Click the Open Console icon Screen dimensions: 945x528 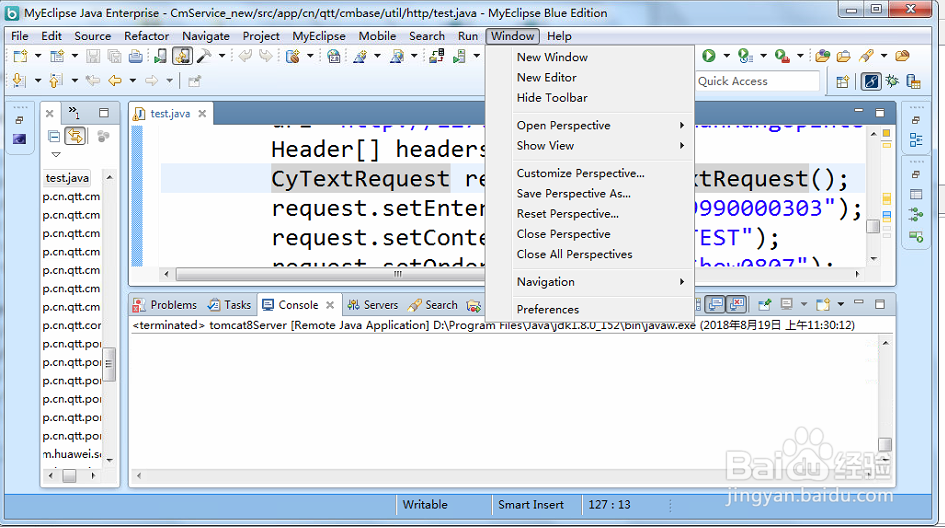823,304
